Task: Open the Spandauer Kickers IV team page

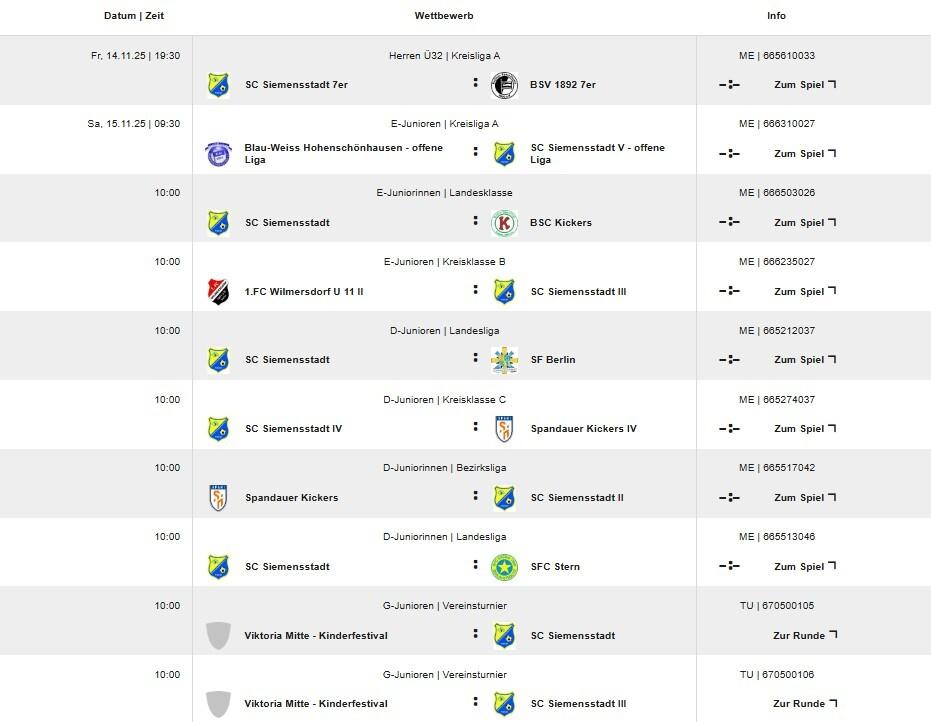Action: click(x=583, y=429)
